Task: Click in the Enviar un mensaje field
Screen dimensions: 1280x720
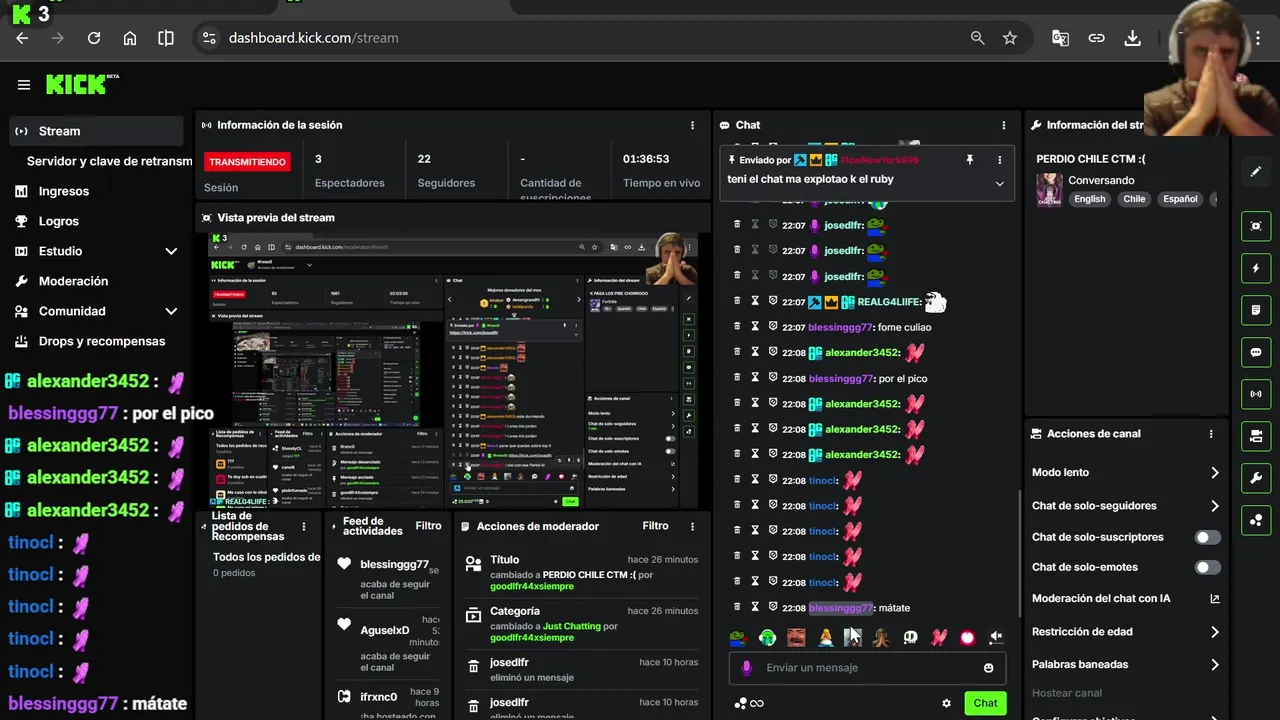Action: tap(867, 668)
